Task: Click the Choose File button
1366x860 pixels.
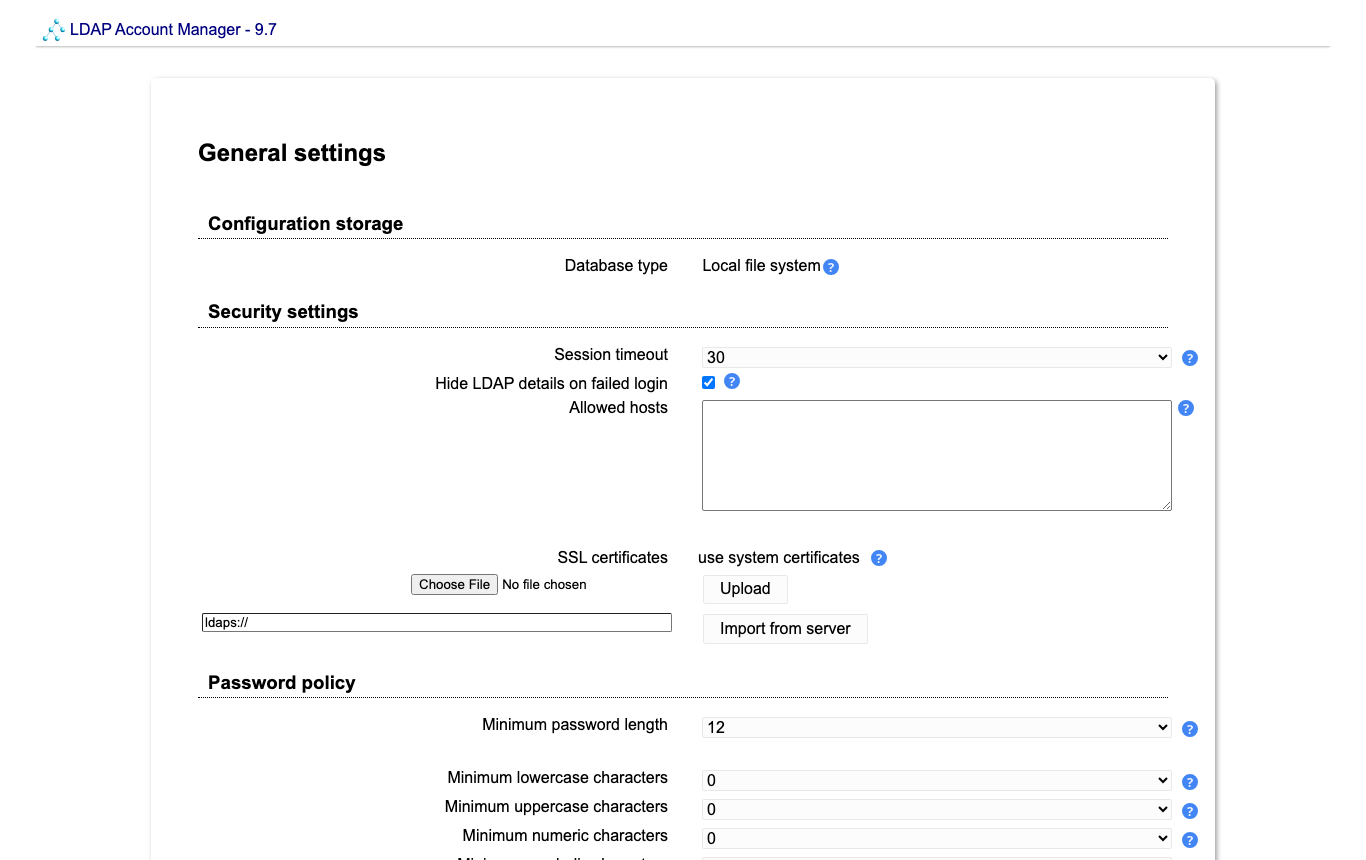Action: [455, 585]
